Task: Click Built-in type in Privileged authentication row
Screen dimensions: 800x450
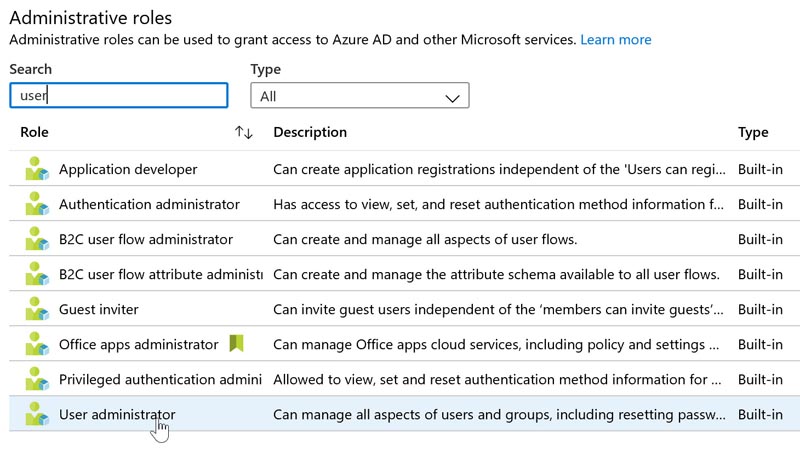Action: [760, 380]
